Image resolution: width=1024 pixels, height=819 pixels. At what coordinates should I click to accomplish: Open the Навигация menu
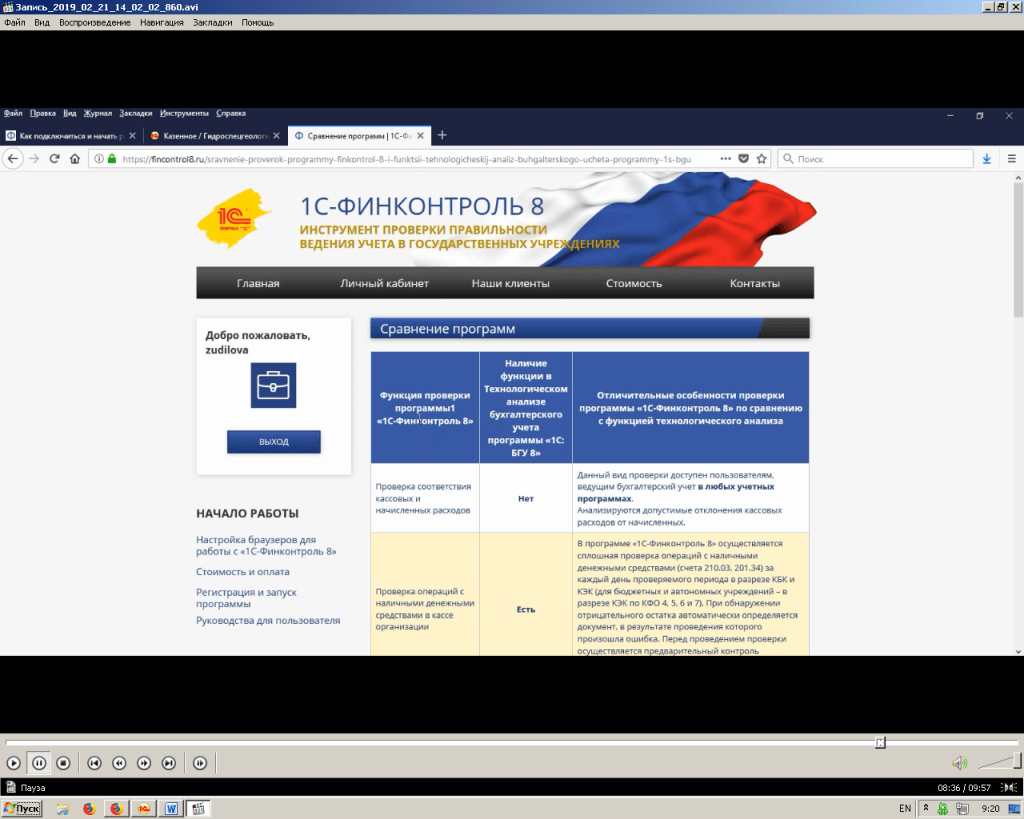161,22
